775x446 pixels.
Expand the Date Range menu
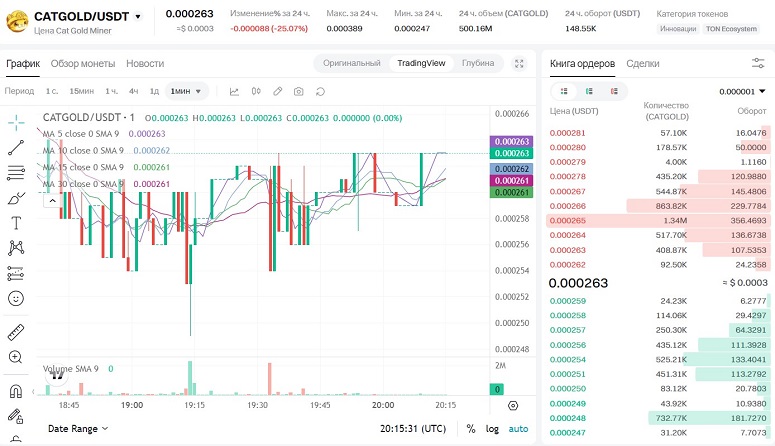78,429
